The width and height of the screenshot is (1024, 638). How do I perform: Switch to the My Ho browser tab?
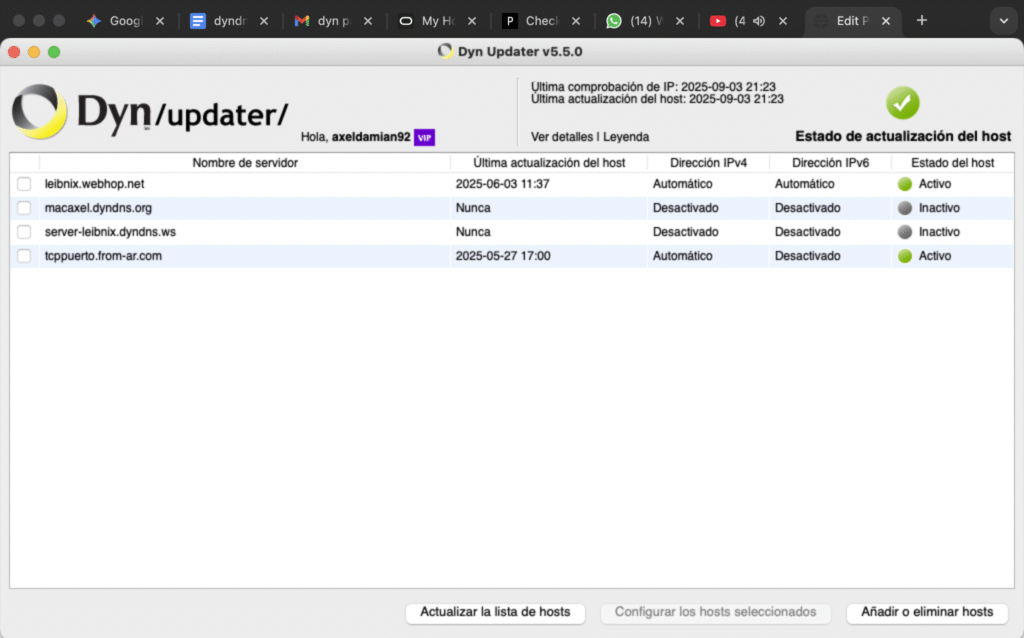[438, 21]
